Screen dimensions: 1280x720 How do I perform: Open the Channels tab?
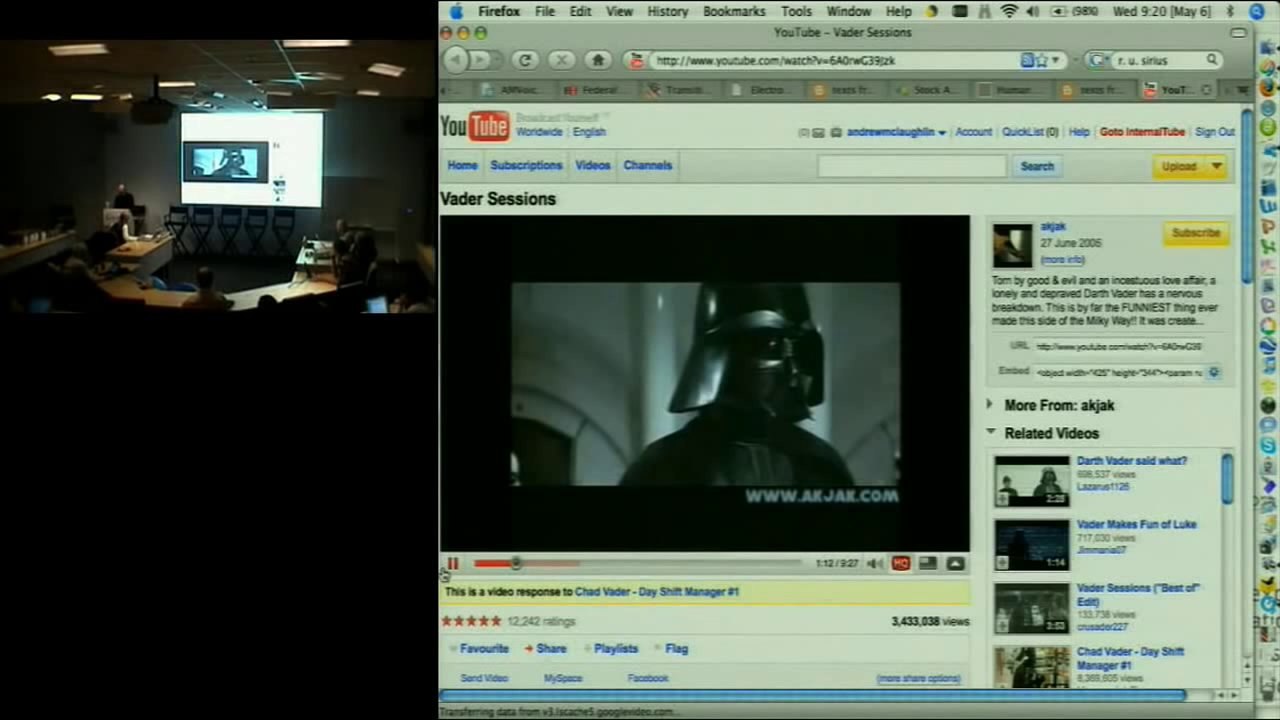[648, 165]
